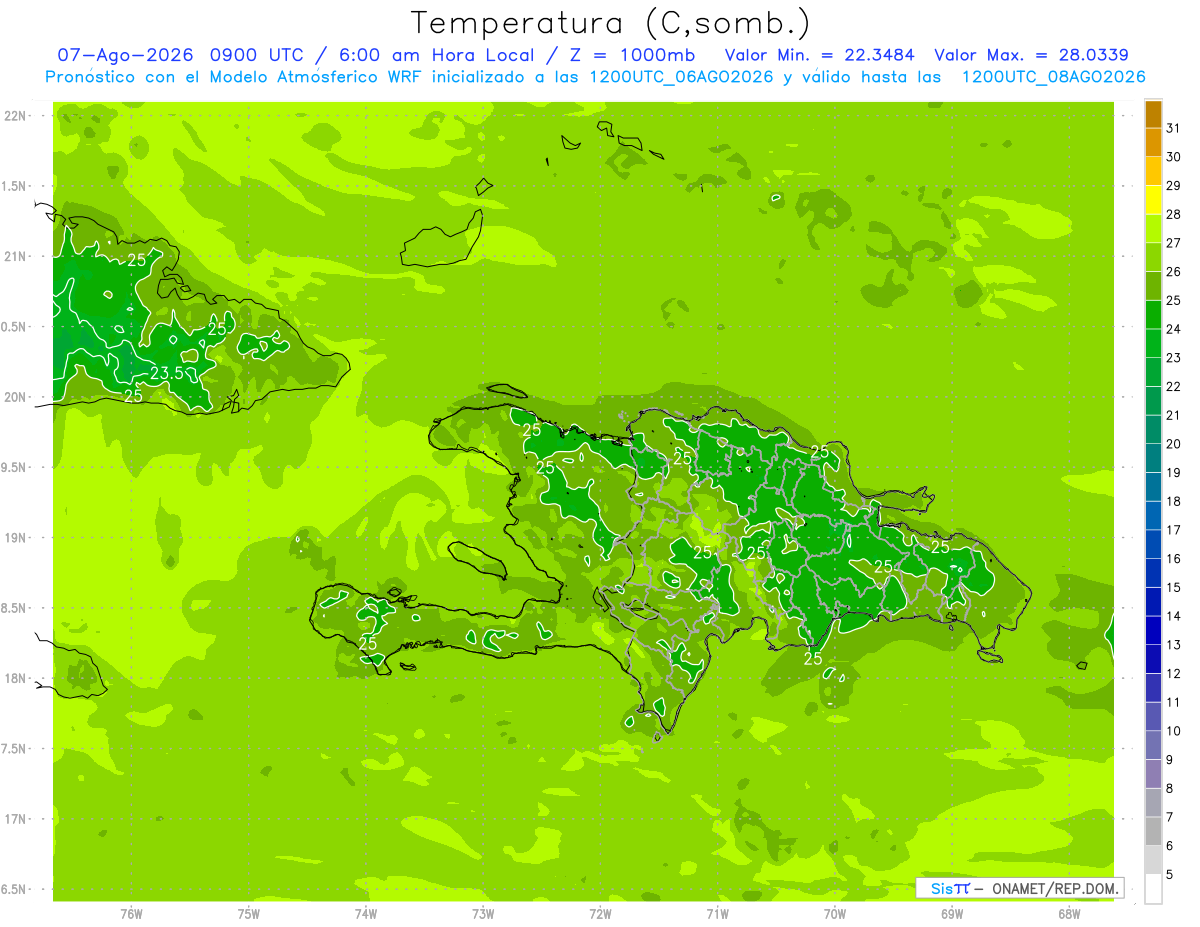The image size is (1200, 927).
Task: Click the '23.5' contour label over Cuba
Action: [166, 374]
